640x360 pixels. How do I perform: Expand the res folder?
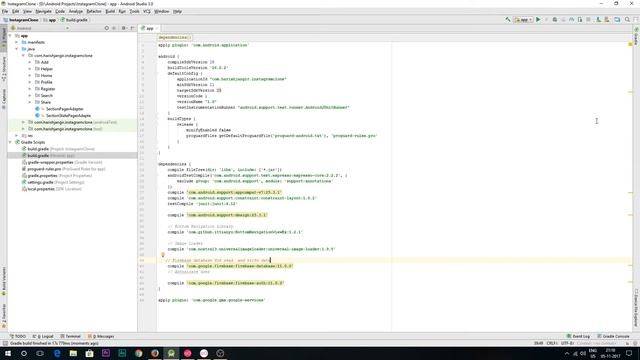pyautogui.click(x=17, y=136)
